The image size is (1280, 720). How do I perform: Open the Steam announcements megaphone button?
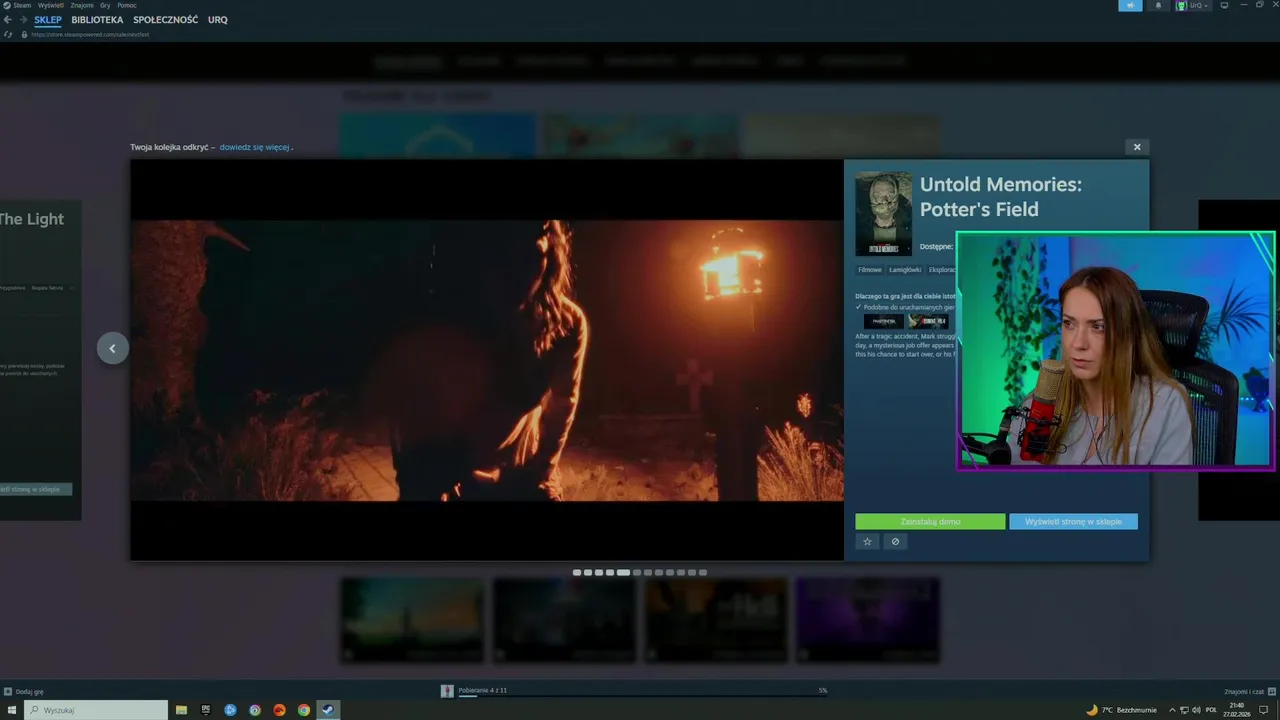click(x=1130, y=5)
